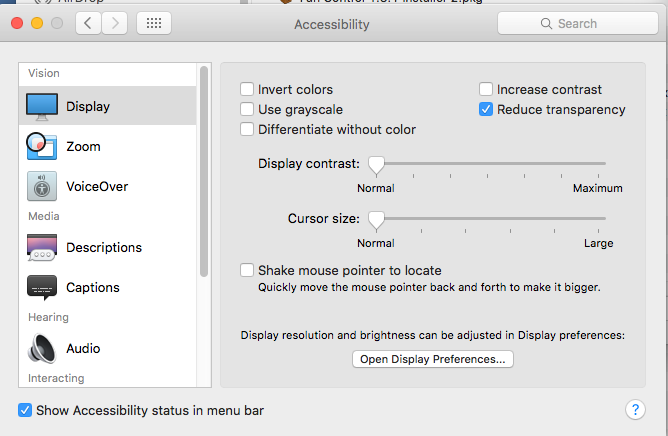Click the Display contrast slider knob
The image size is (668, 436).
pos(376,164)
